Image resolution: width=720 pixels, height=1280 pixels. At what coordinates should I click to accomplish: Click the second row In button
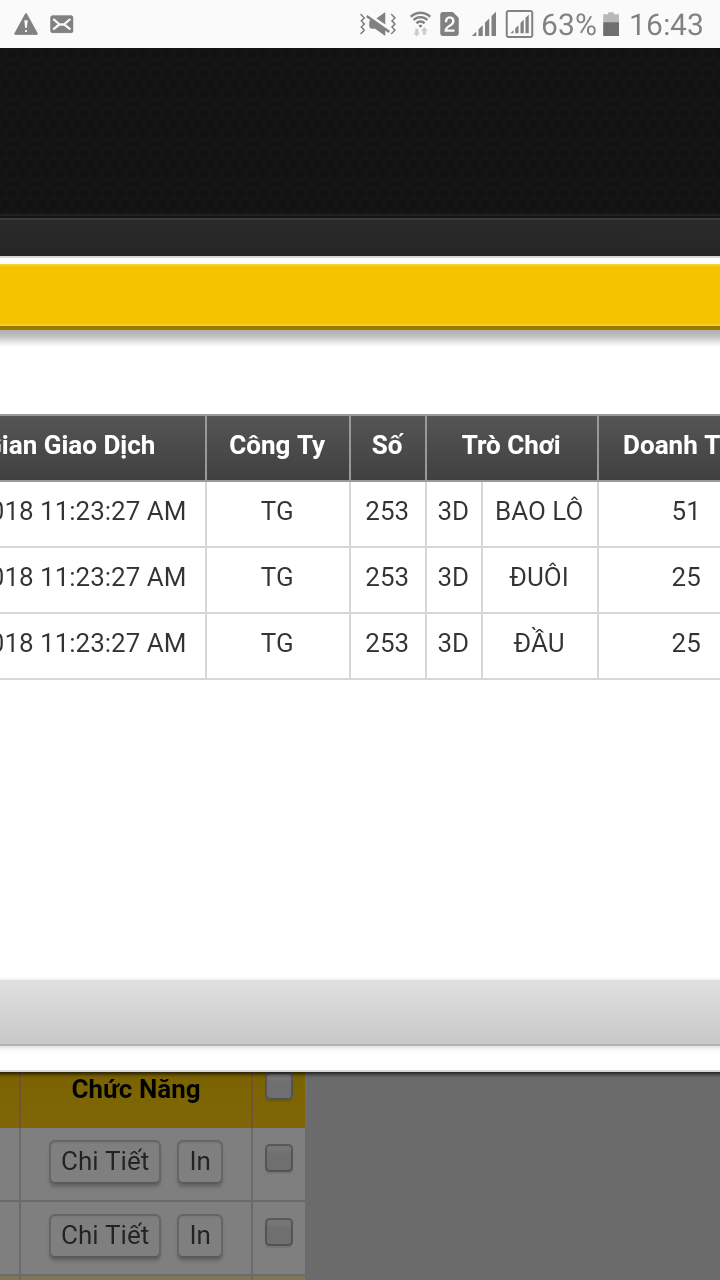[200, 1235]
